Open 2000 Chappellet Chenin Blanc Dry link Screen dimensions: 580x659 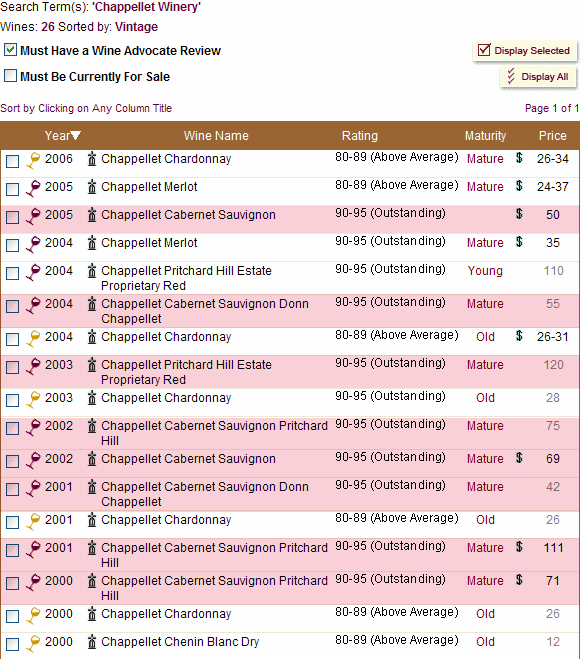click(180, 642)
